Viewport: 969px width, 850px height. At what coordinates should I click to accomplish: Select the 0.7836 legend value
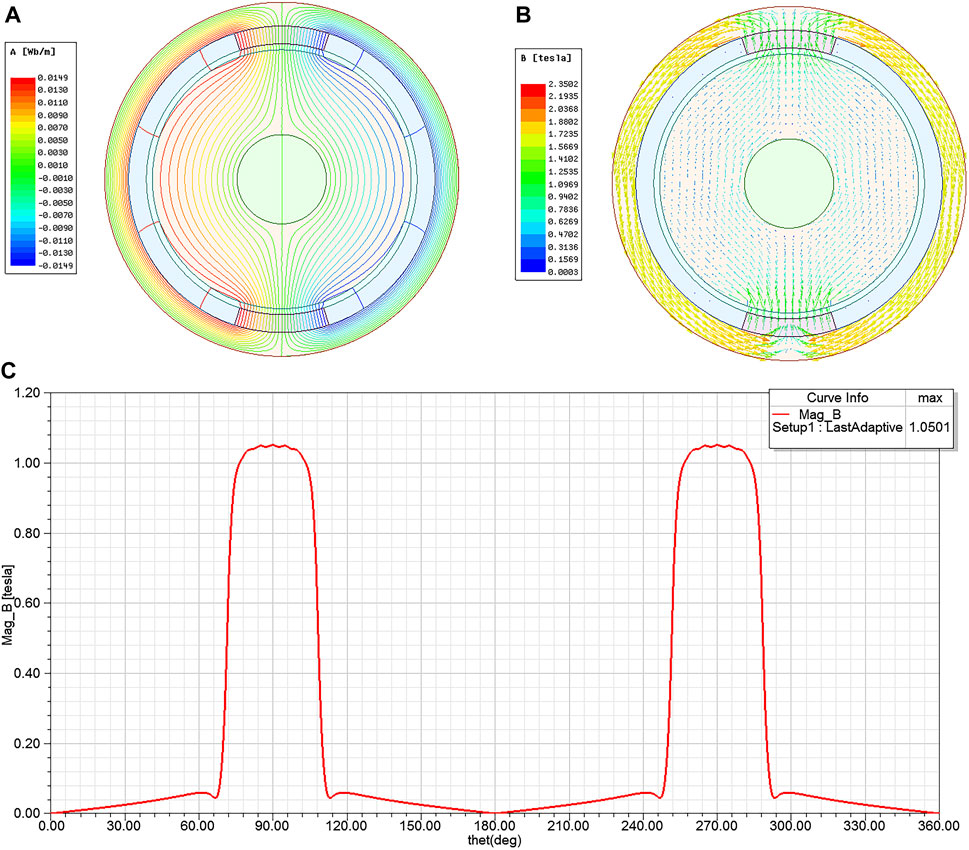coord(564,210)
